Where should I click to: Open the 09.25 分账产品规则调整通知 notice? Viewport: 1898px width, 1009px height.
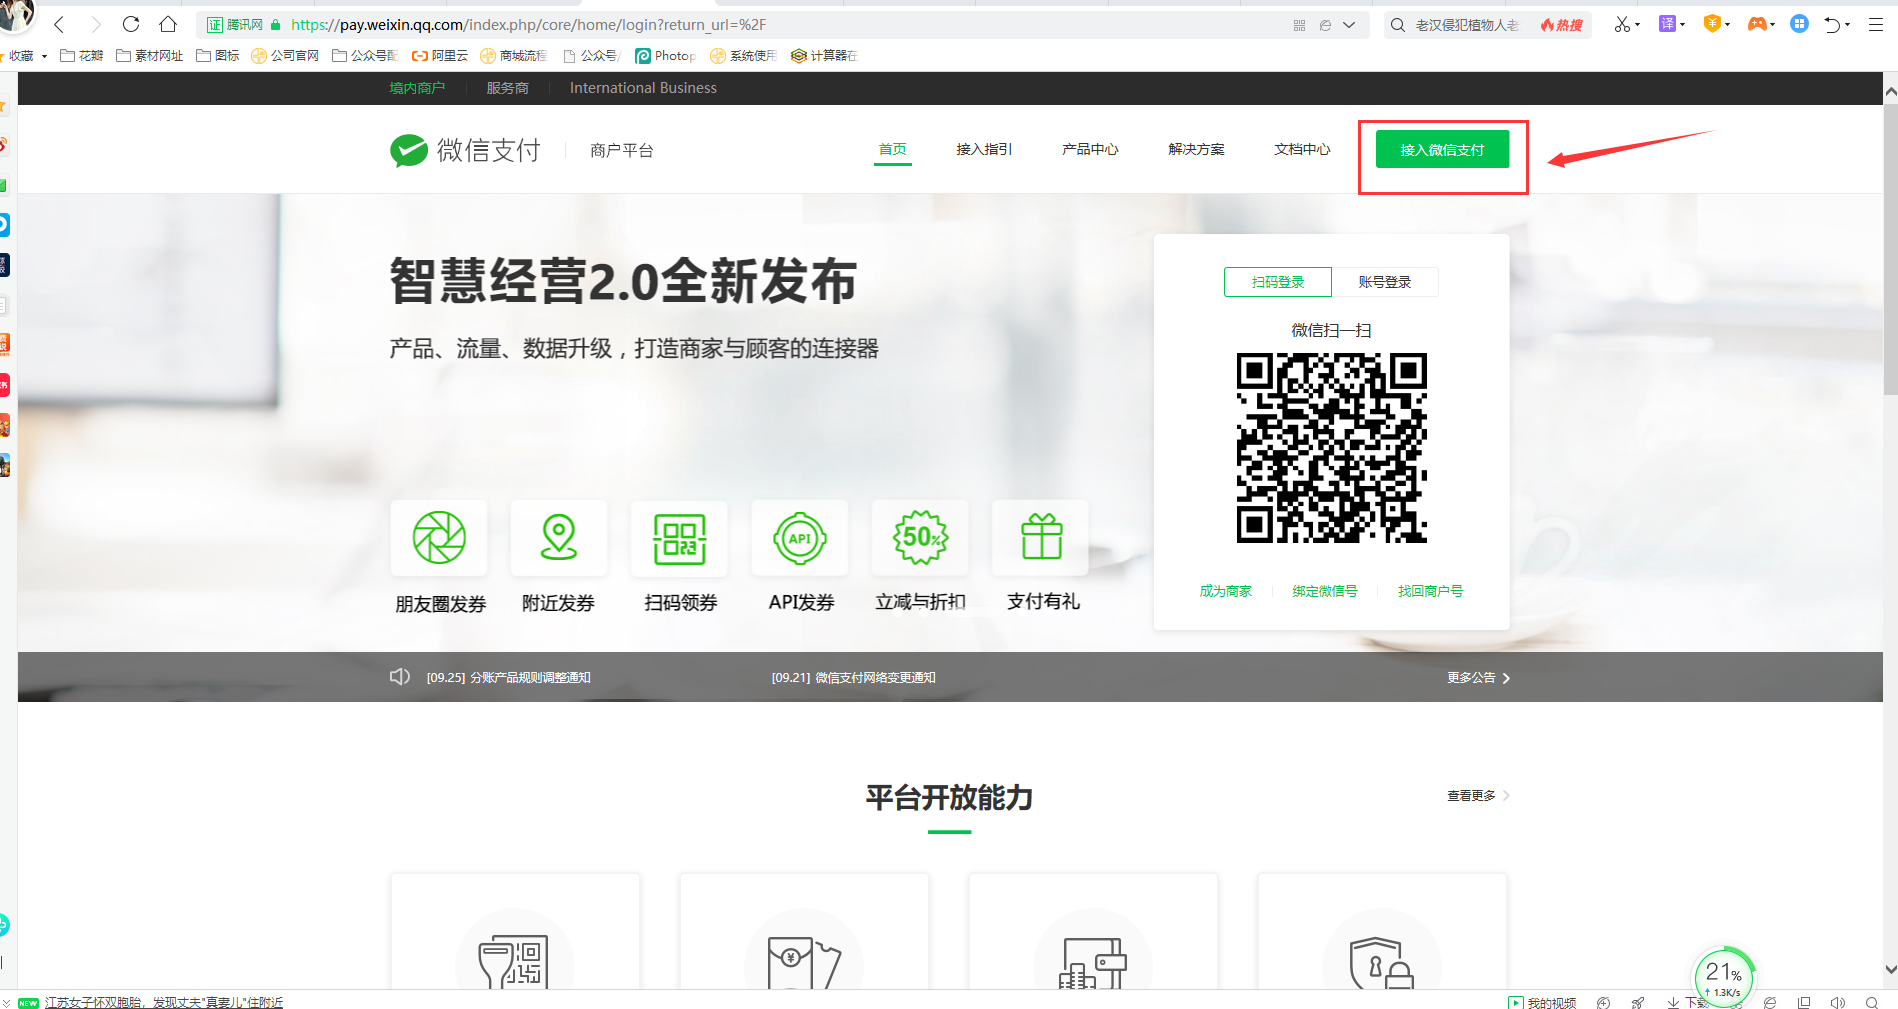pos(508,678)
